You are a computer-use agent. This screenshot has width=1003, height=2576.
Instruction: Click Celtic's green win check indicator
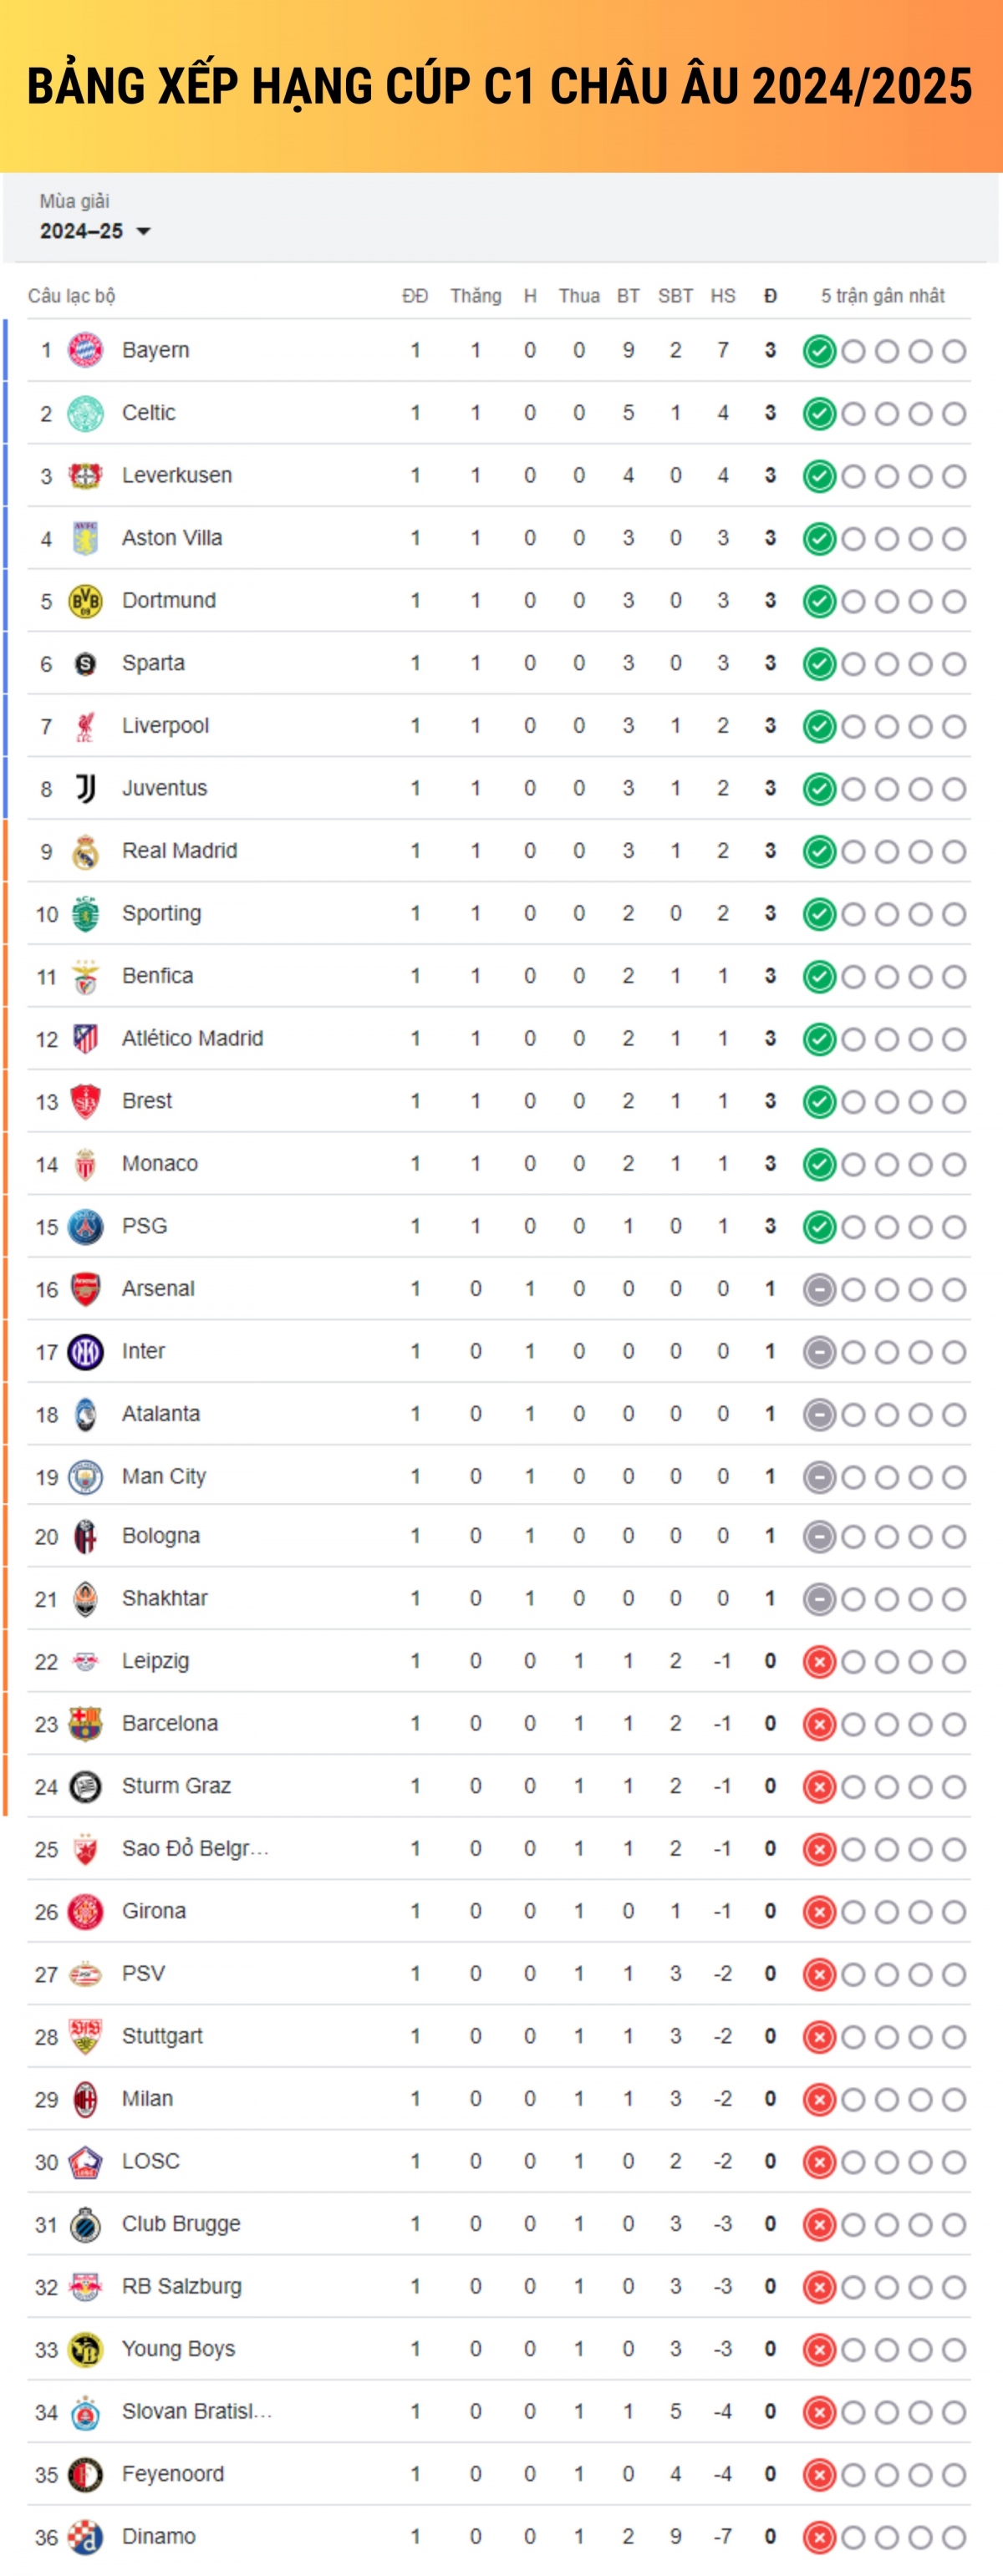pyautogui.click(x=819, y=414)
